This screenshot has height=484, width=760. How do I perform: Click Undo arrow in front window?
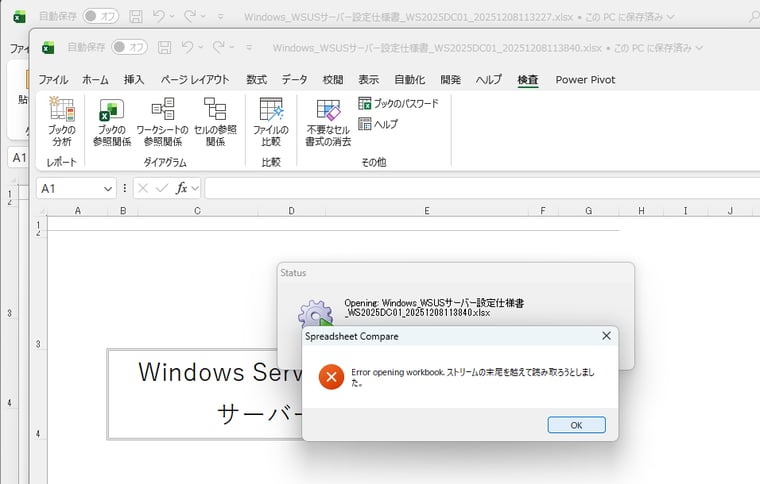click(x=187, y=47)
